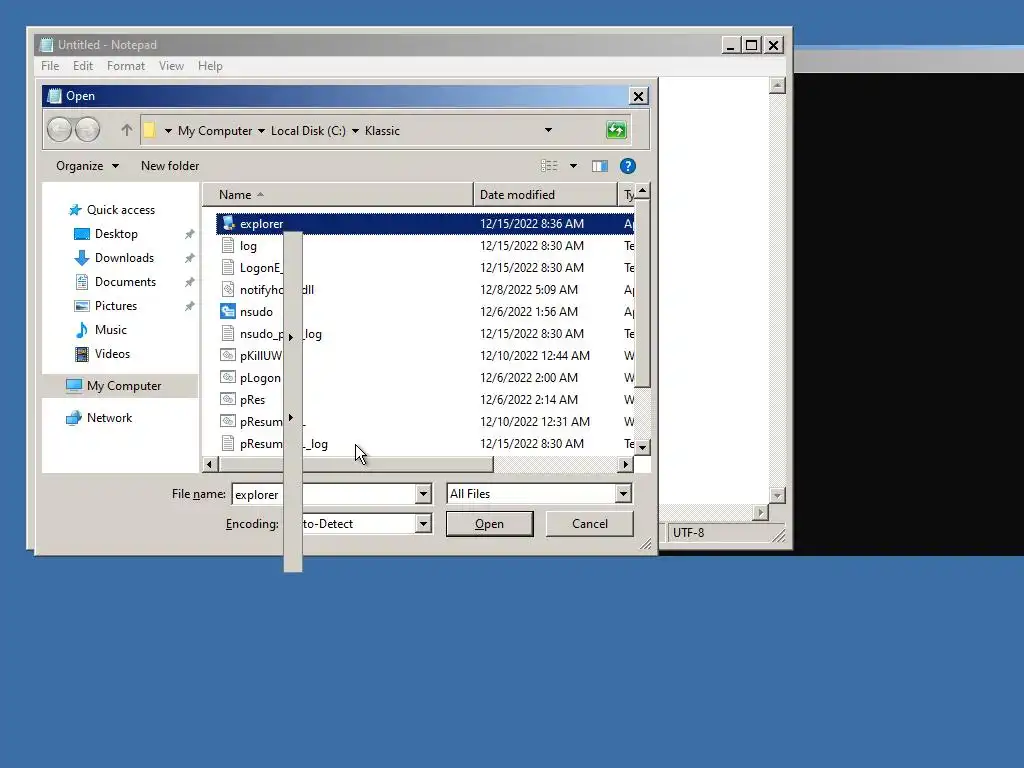Open the Notepad Format menu
Image resolution: width=1024 pixels, height=768 pixels.
[x=125, y=66]
